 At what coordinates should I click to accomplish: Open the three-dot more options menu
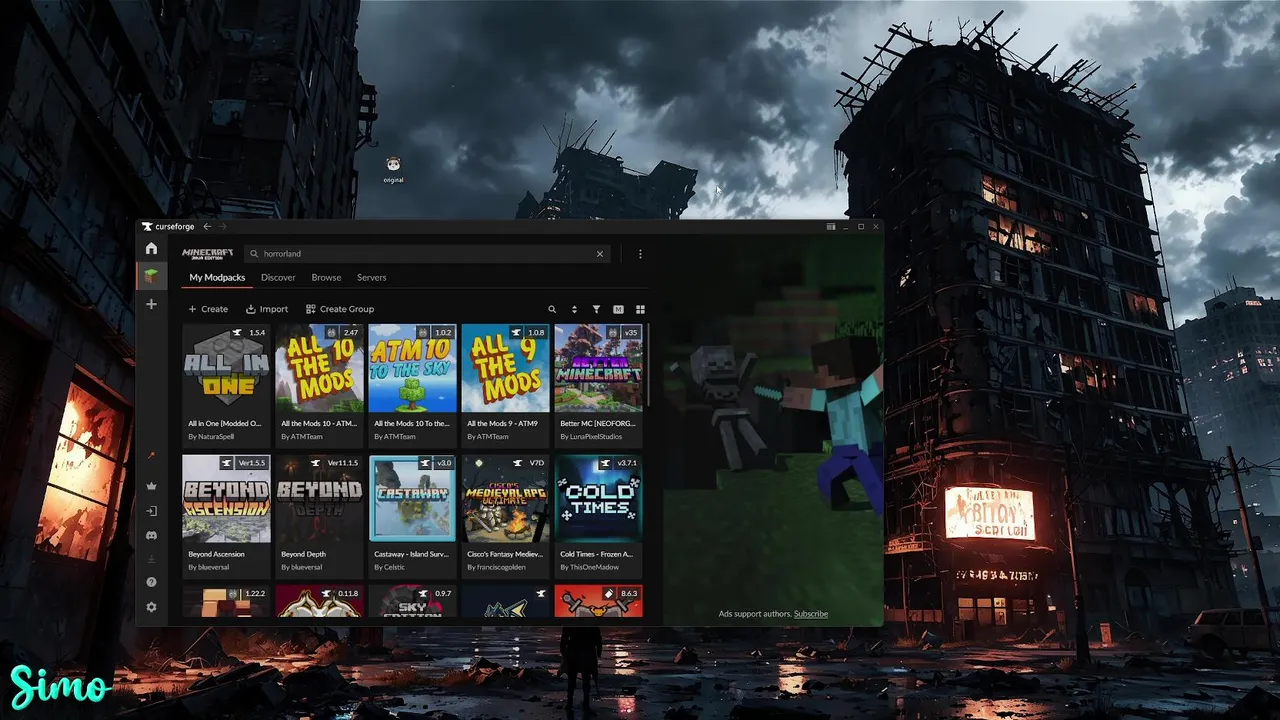tap(640, 254)
